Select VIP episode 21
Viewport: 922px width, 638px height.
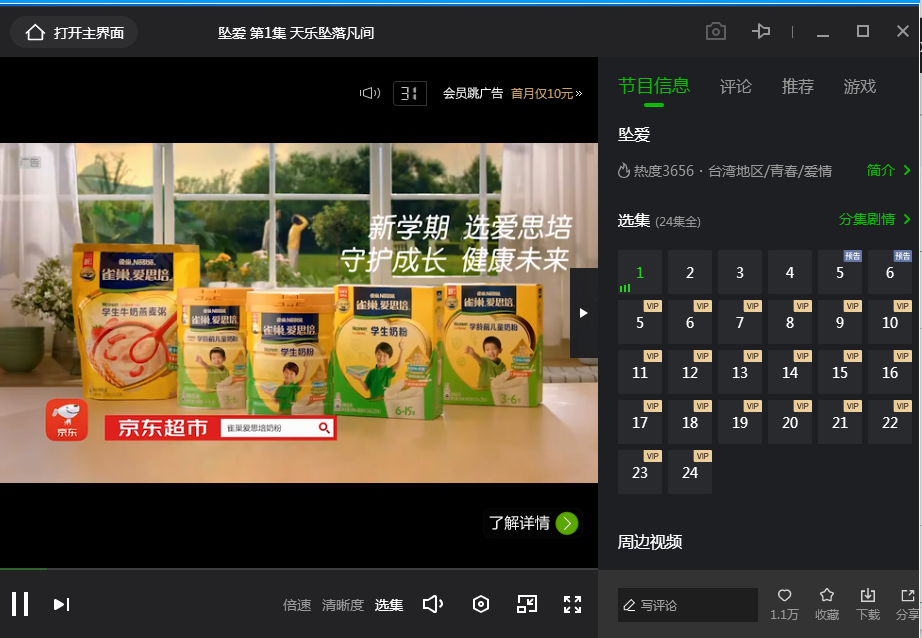[840, 422]
